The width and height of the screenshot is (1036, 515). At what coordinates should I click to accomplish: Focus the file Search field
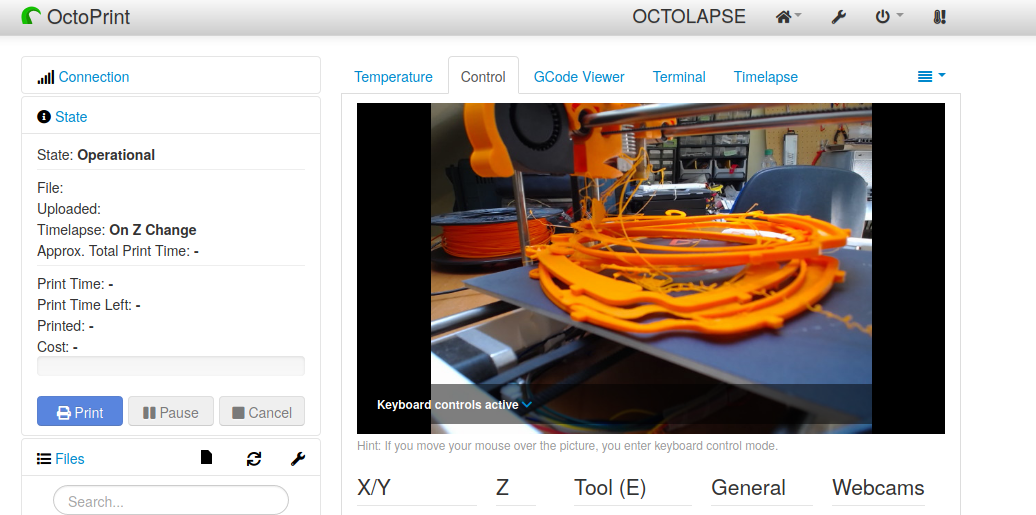click(171, 501)
